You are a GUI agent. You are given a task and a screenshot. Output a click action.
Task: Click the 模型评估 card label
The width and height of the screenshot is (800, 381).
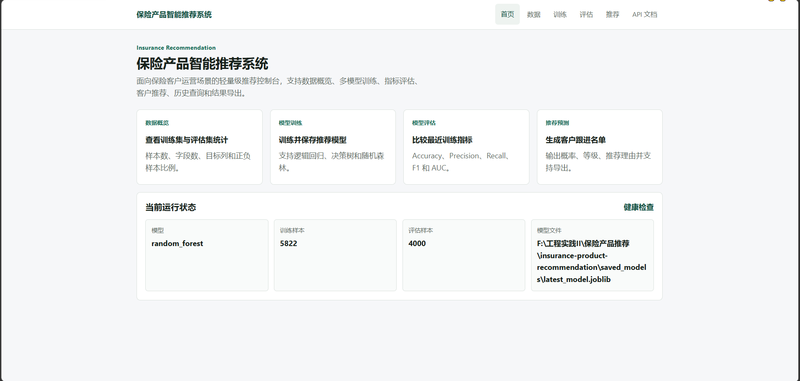tap(424, 123)
